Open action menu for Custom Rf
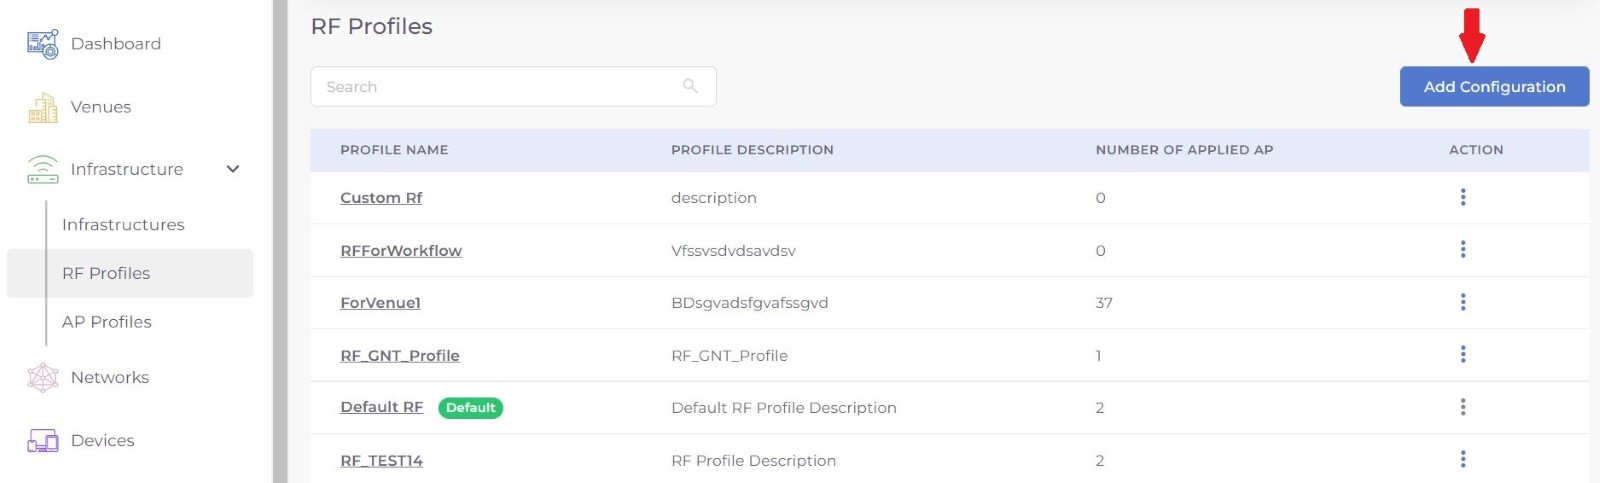The width and height of the screenshot is (1600, 483). coord(1462,197)
